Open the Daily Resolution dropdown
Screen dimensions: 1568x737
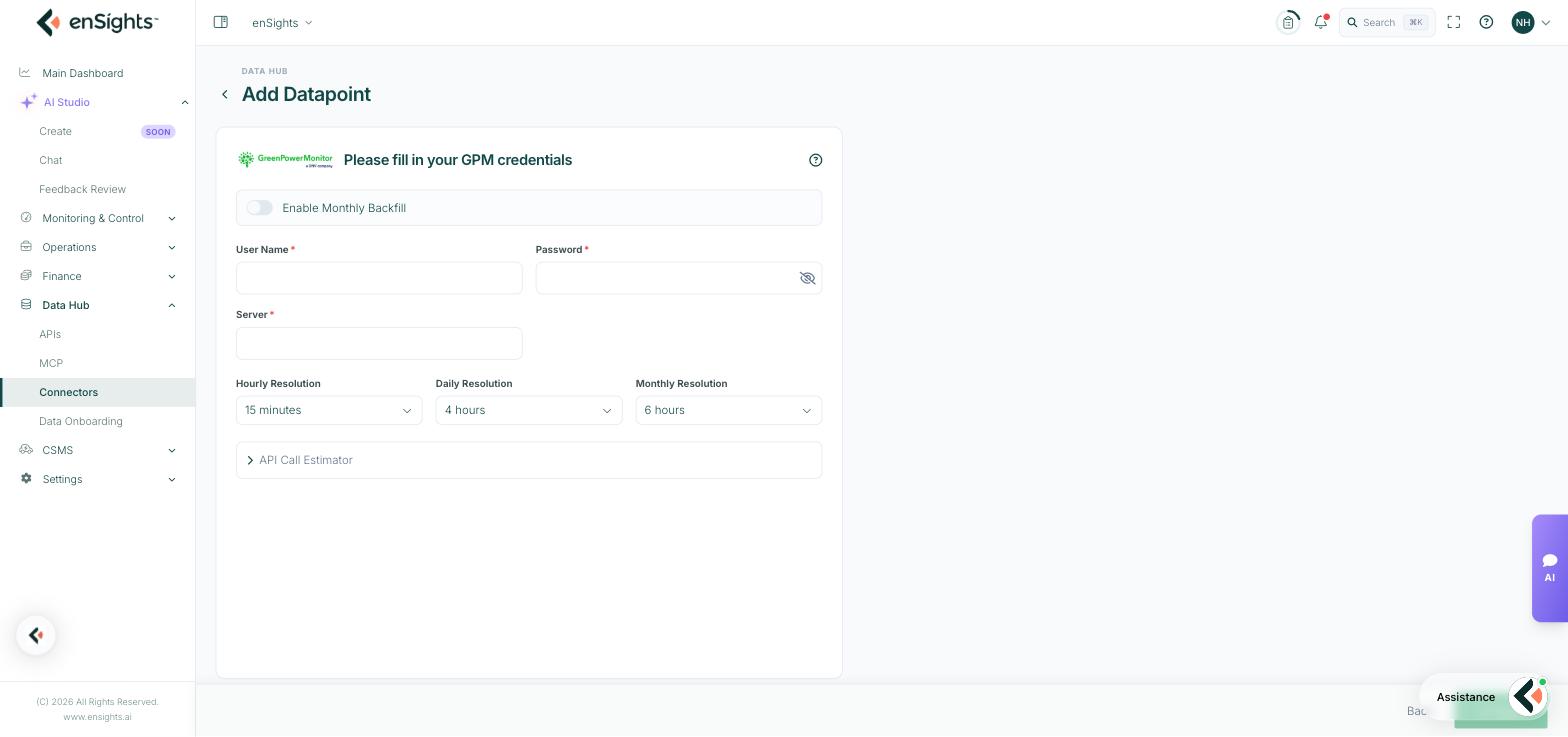click(x=529, y=410)
